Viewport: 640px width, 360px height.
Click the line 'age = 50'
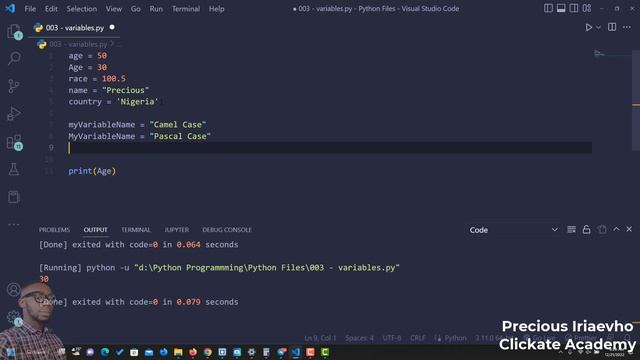point(87,56)
